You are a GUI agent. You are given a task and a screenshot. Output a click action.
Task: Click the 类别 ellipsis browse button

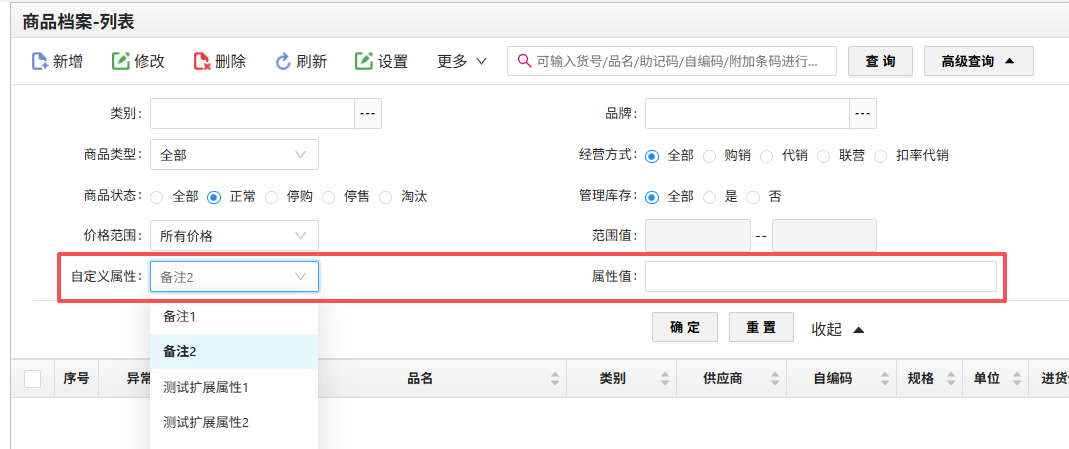(x=368, y=115)
